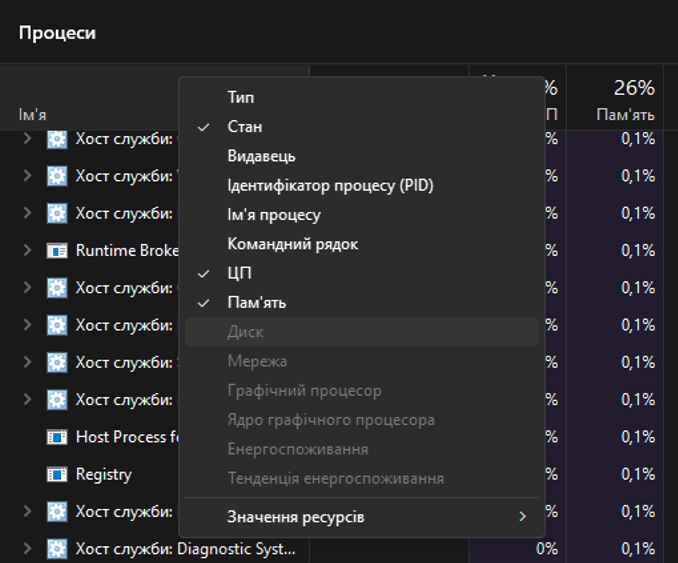The width and height of the screenshot is (678, 563).
Task: Uncheck the Стан column option
Action: click(245, 127)
